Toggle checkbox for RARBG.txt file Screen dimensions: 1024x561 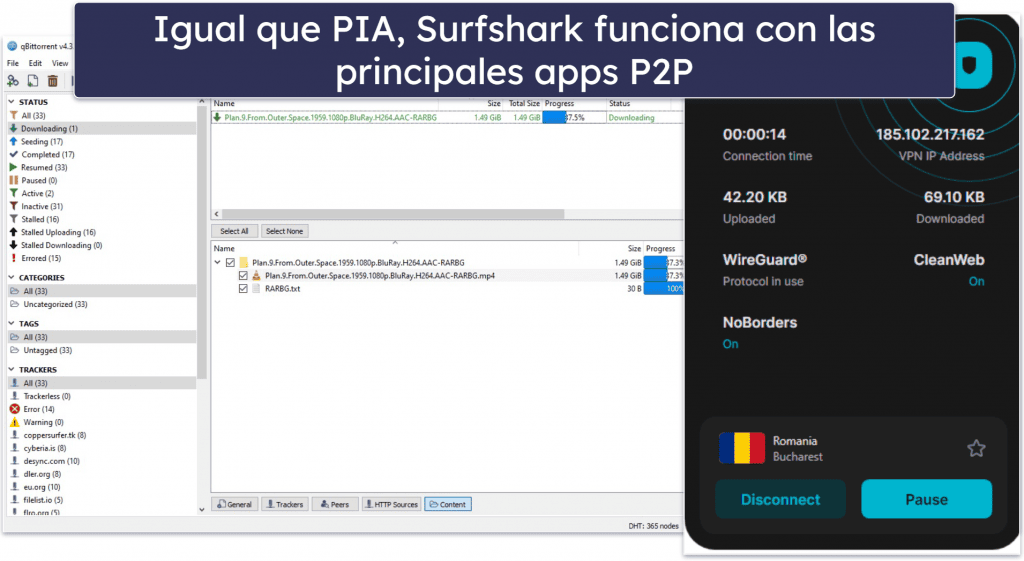pyautogui.click(x=243, y=289)
